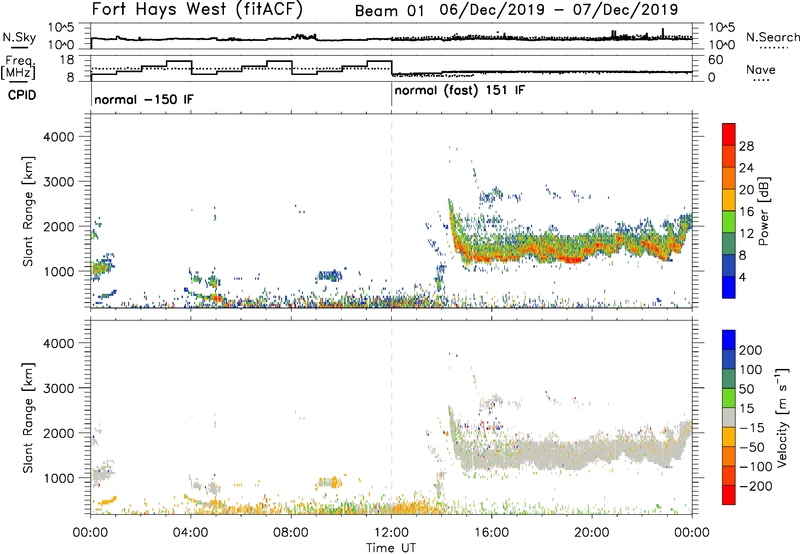The width and height of the screenshot is (800, 554).
Task: Click the 'Nave' legend label
Action: [761, 69]
